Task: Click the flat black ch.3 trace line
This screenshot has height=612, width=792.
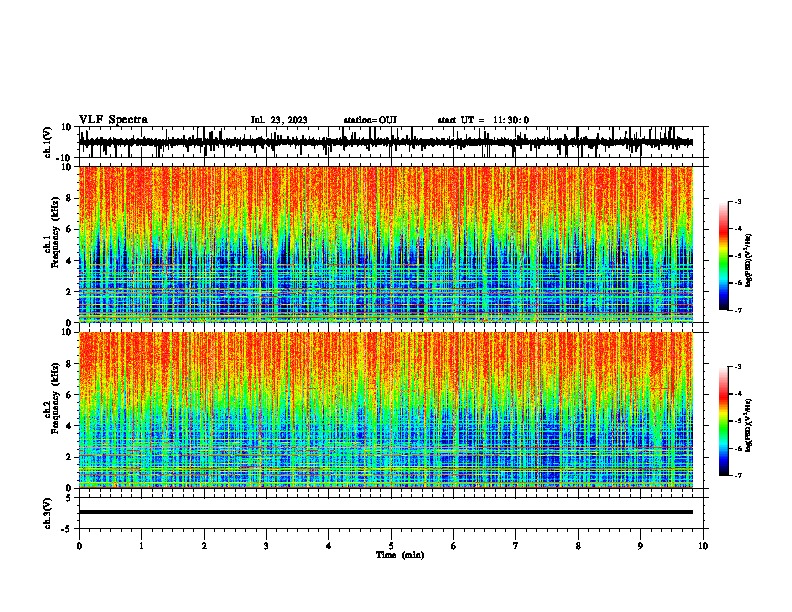Action: pos(386,512)
